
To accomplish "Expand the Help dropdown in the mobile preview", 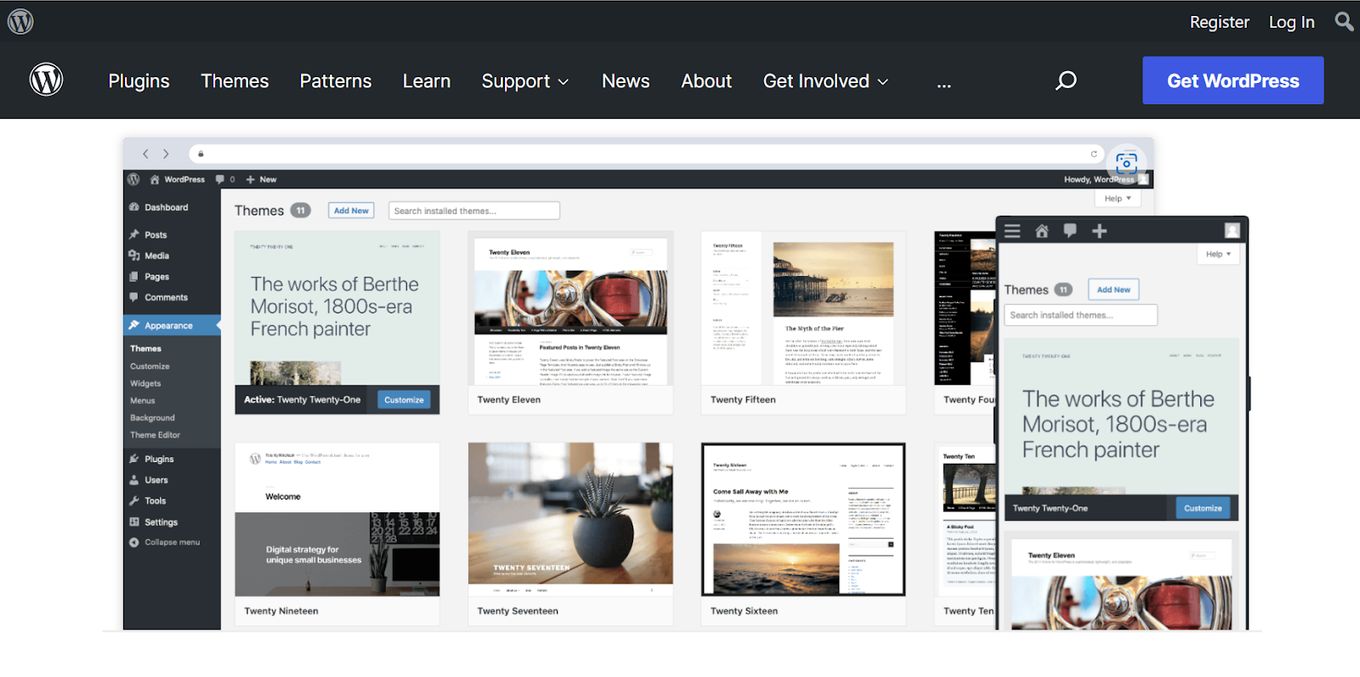I will 1218,254.
